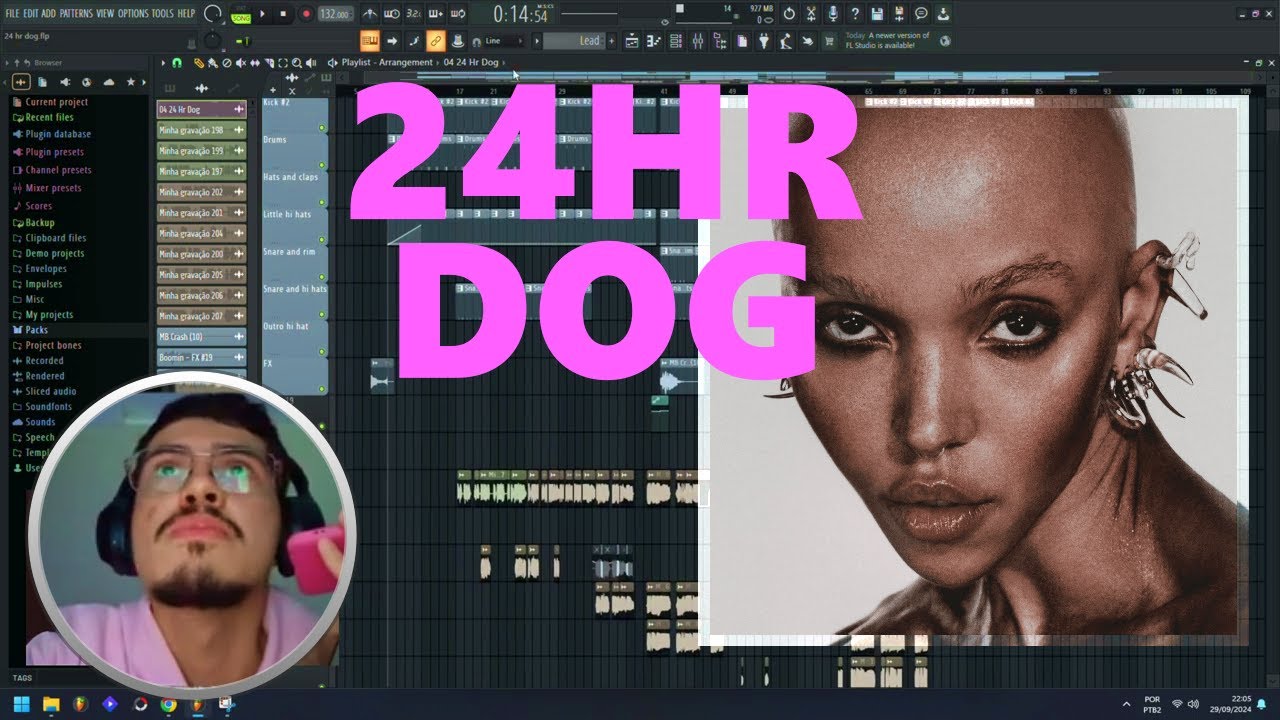Click the Stop button in transport
1280x720 pixels.
(284, 14)
